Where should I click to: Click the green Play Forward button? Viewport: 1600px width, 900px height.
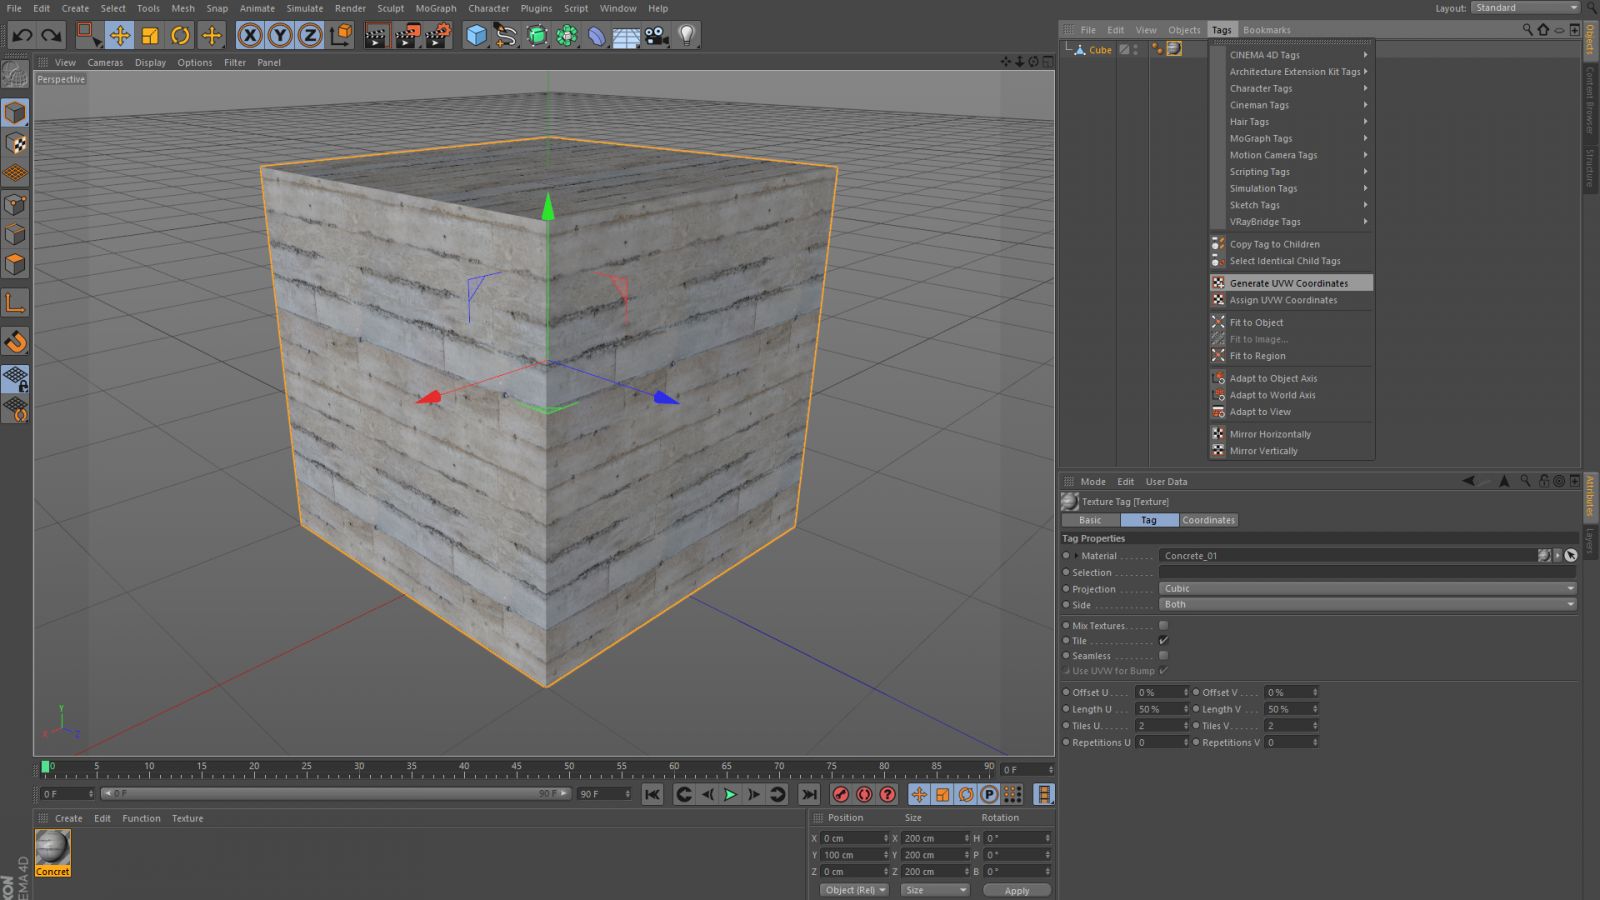(730, 794)
